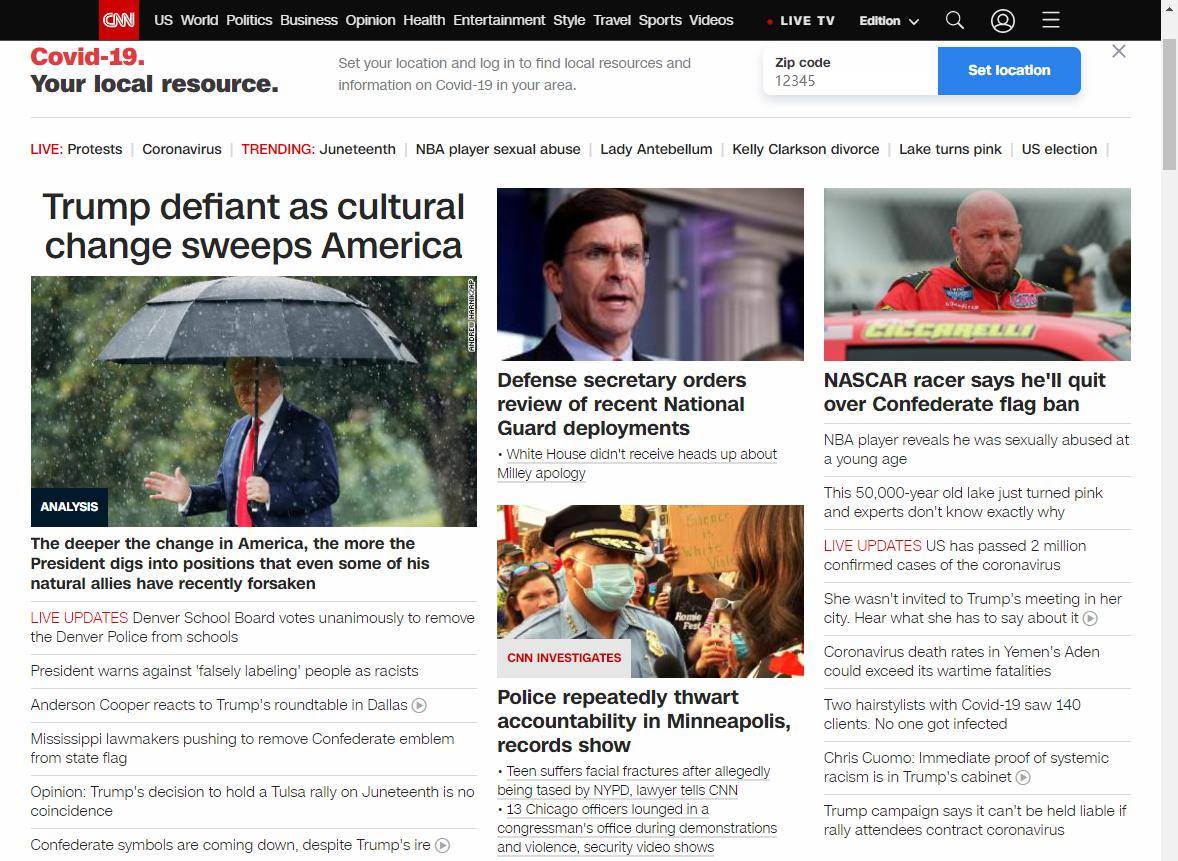Click the CNN logo
The height and width of the screenshot is (861, 1178).
click(x=119, y=20)
